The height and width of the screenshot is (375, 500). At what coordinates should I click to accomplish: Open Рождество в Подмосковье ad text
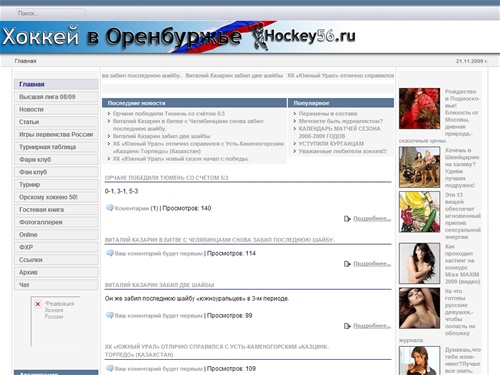(462, 113)
